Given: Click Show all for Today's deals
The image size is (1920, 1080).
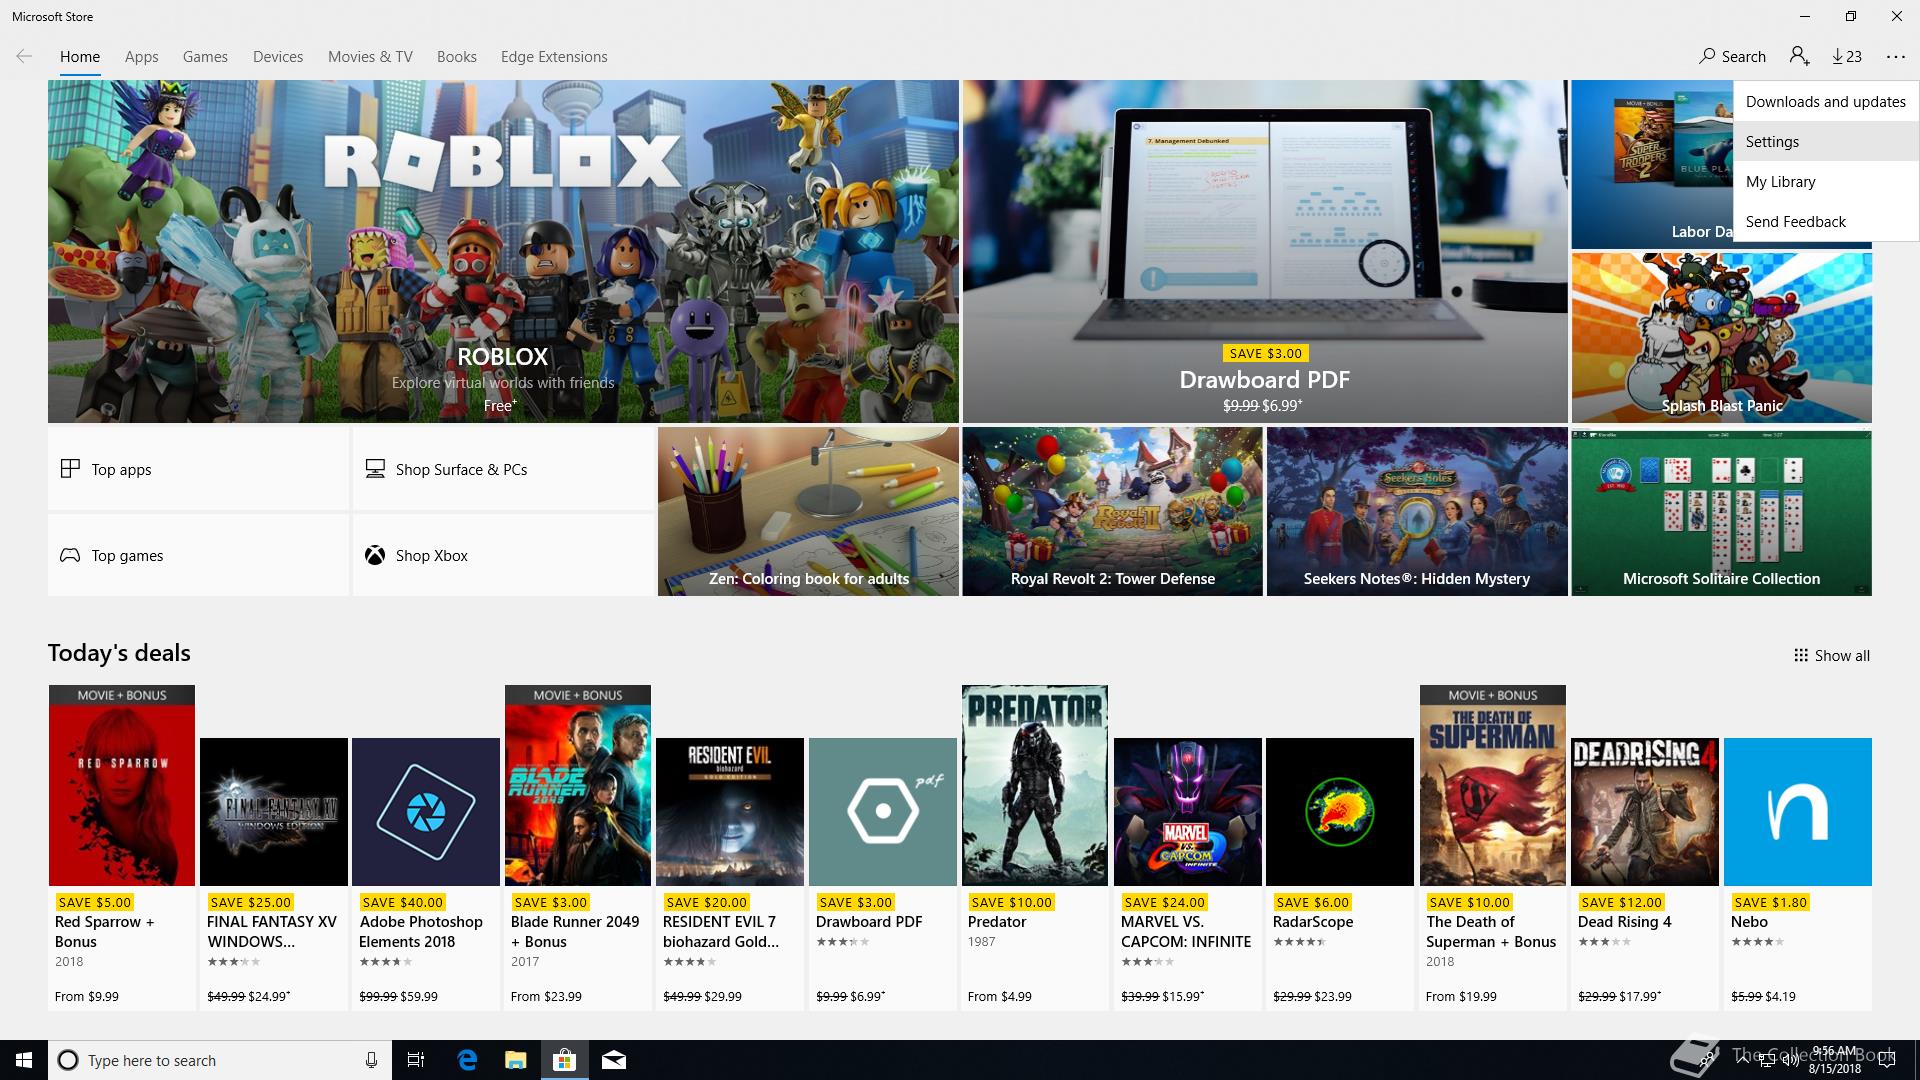Looking at the screenshot, I should pos(1832,655).
